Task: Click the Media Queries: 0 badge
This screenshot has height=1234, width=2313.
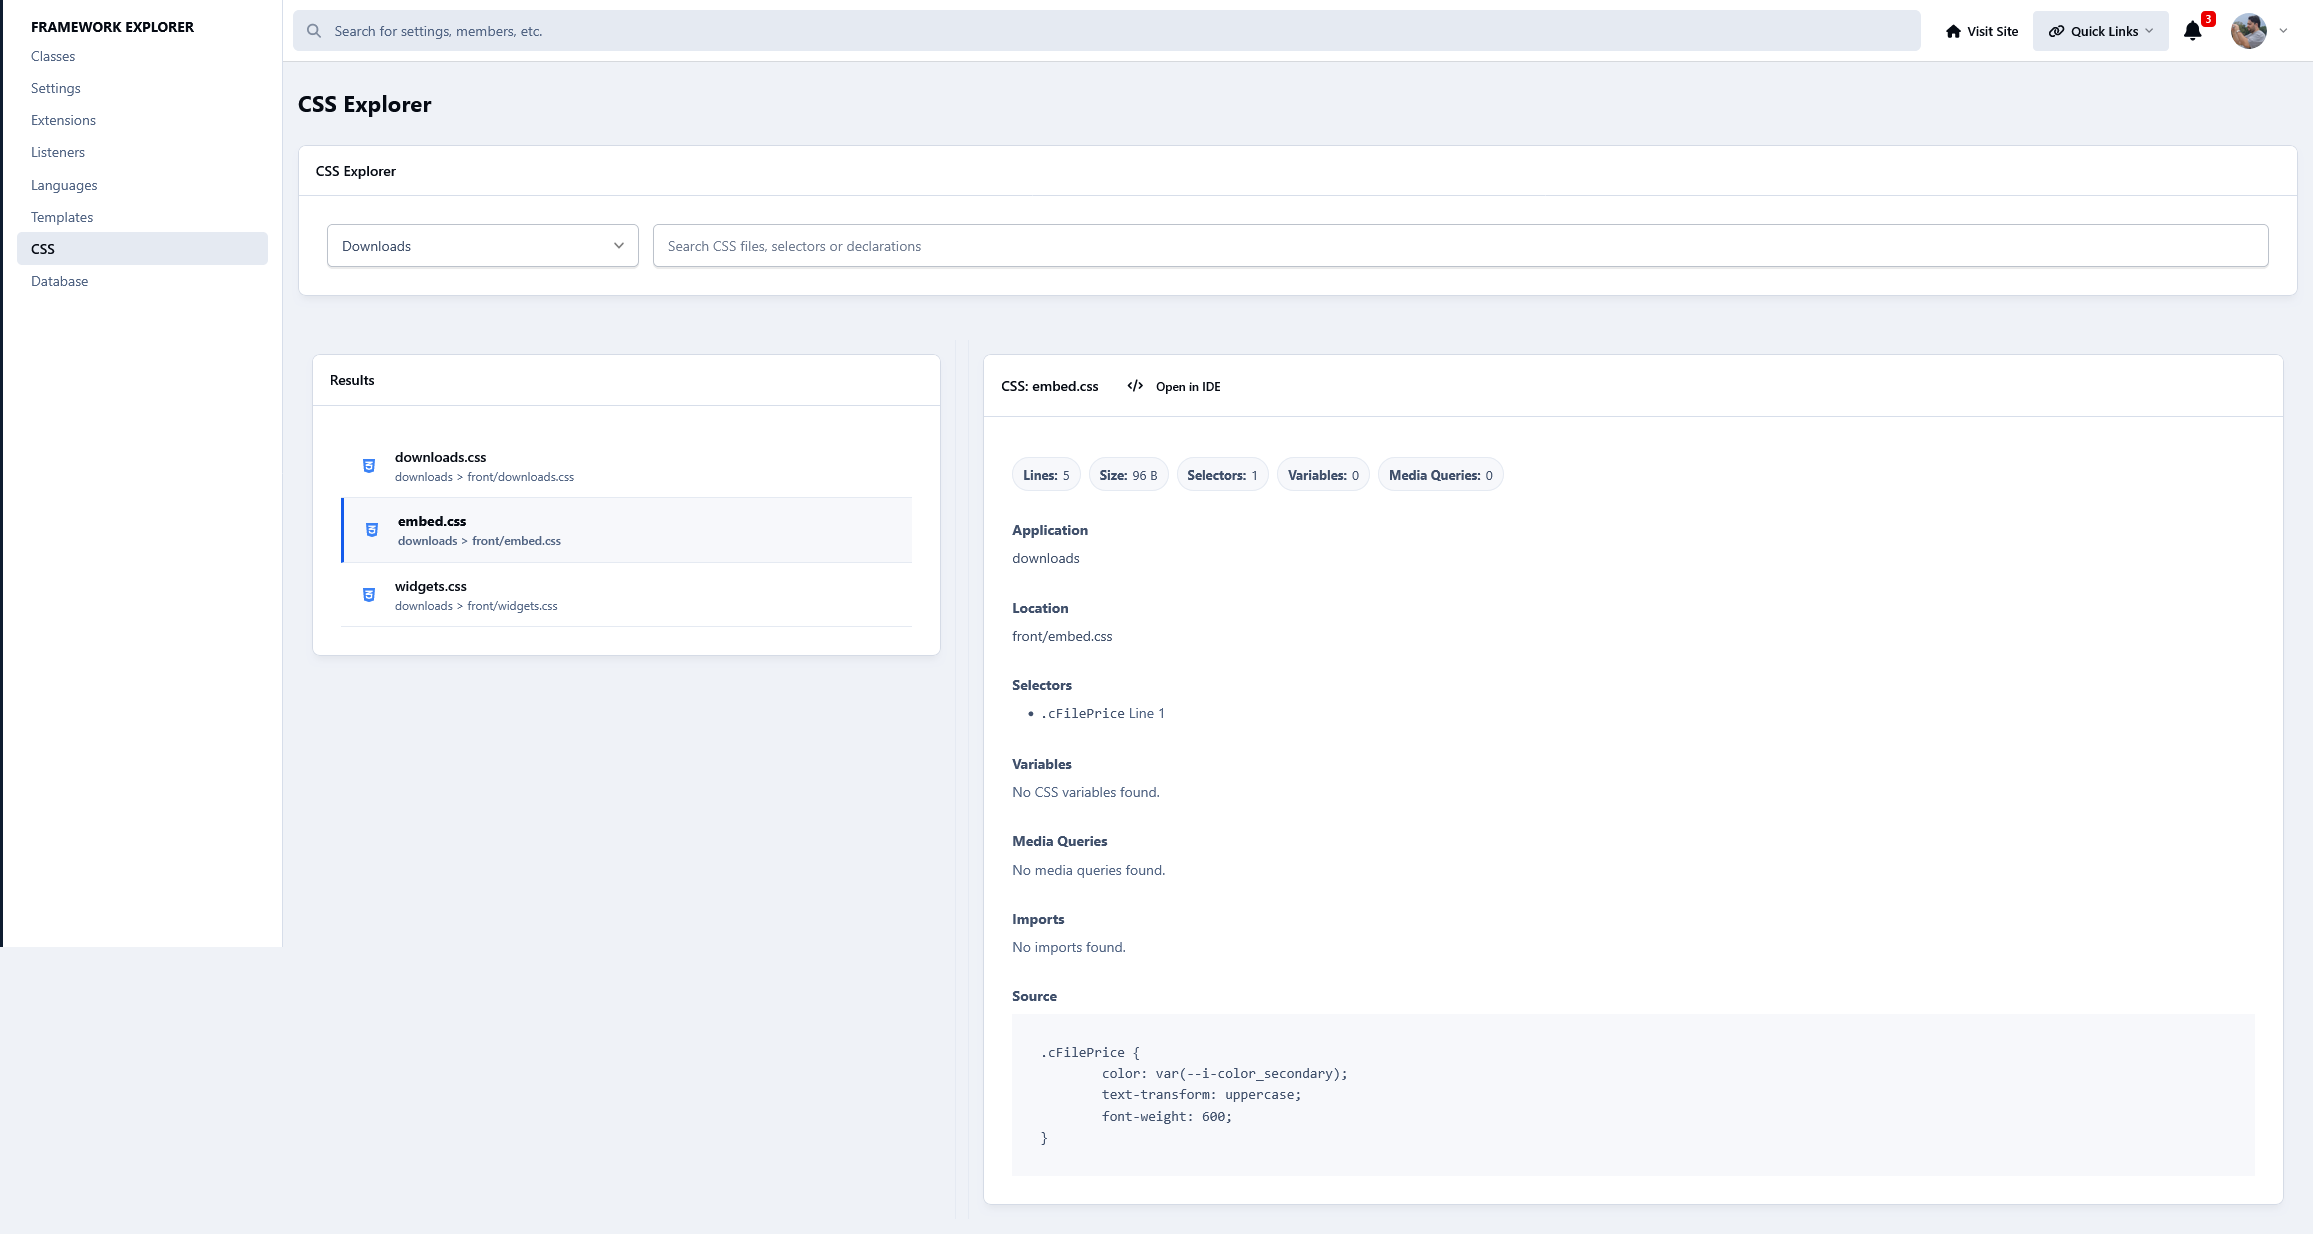Action: click(x=1440, y=475)
